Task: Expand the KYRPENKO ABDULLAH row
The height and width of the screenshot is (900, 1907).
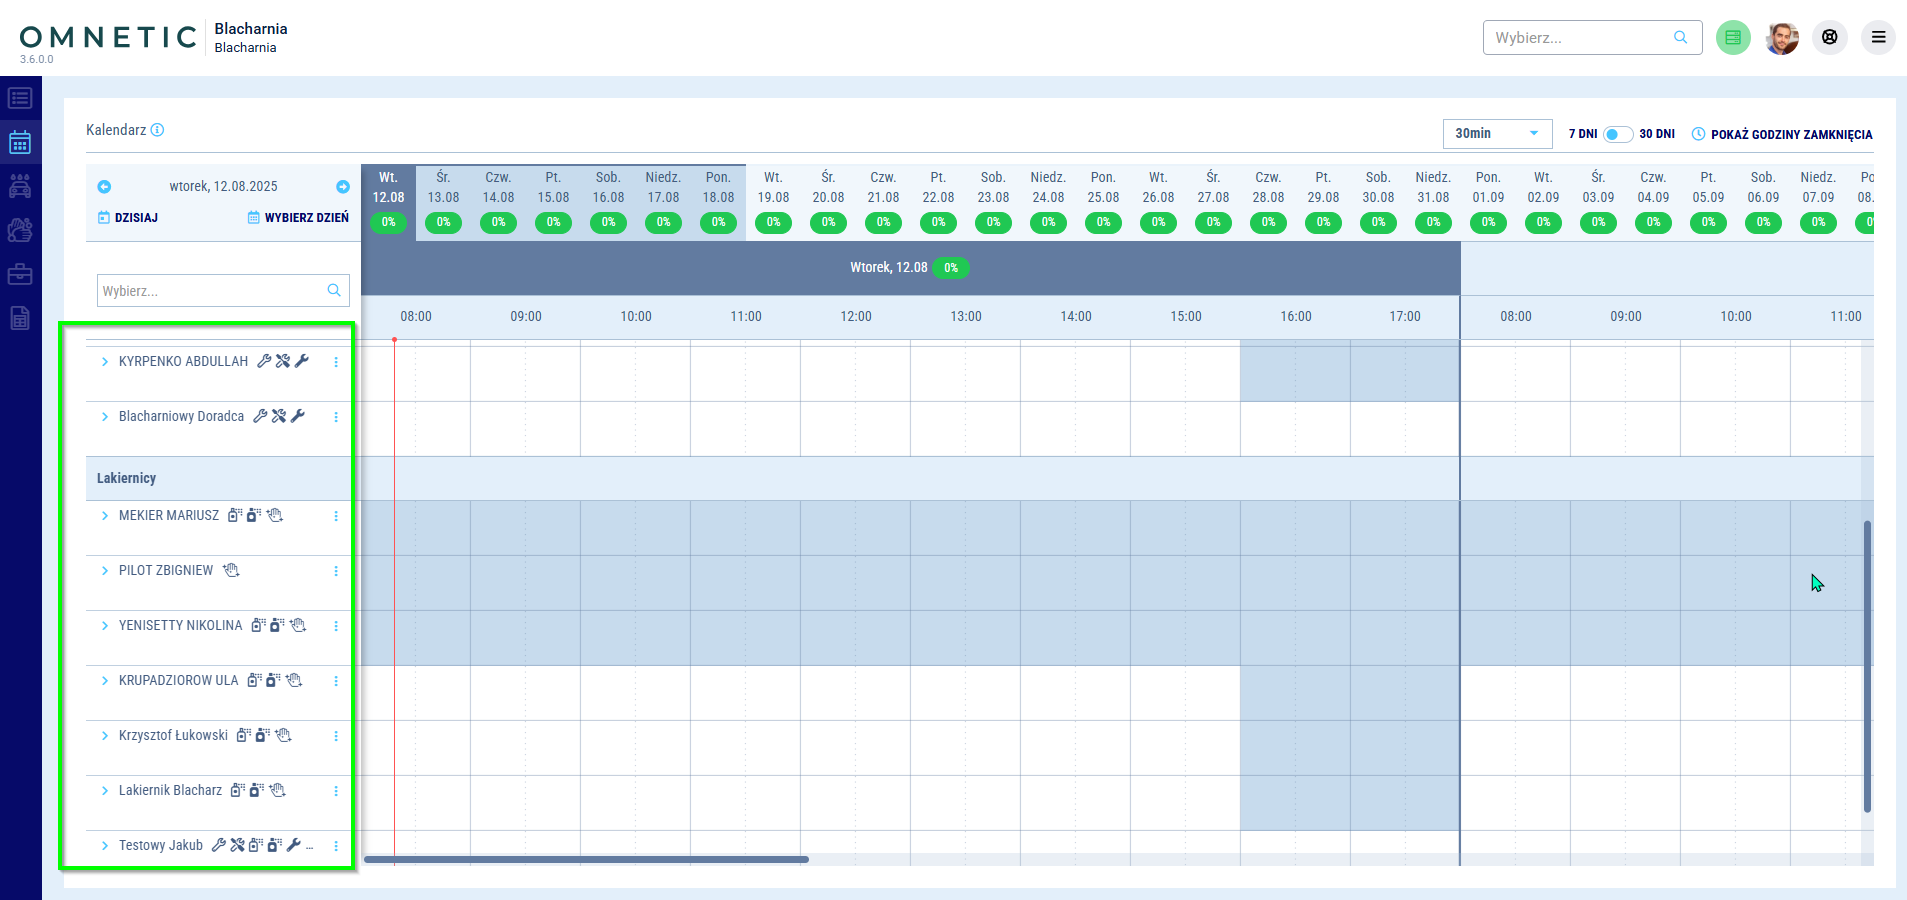Action: point(105,362)
